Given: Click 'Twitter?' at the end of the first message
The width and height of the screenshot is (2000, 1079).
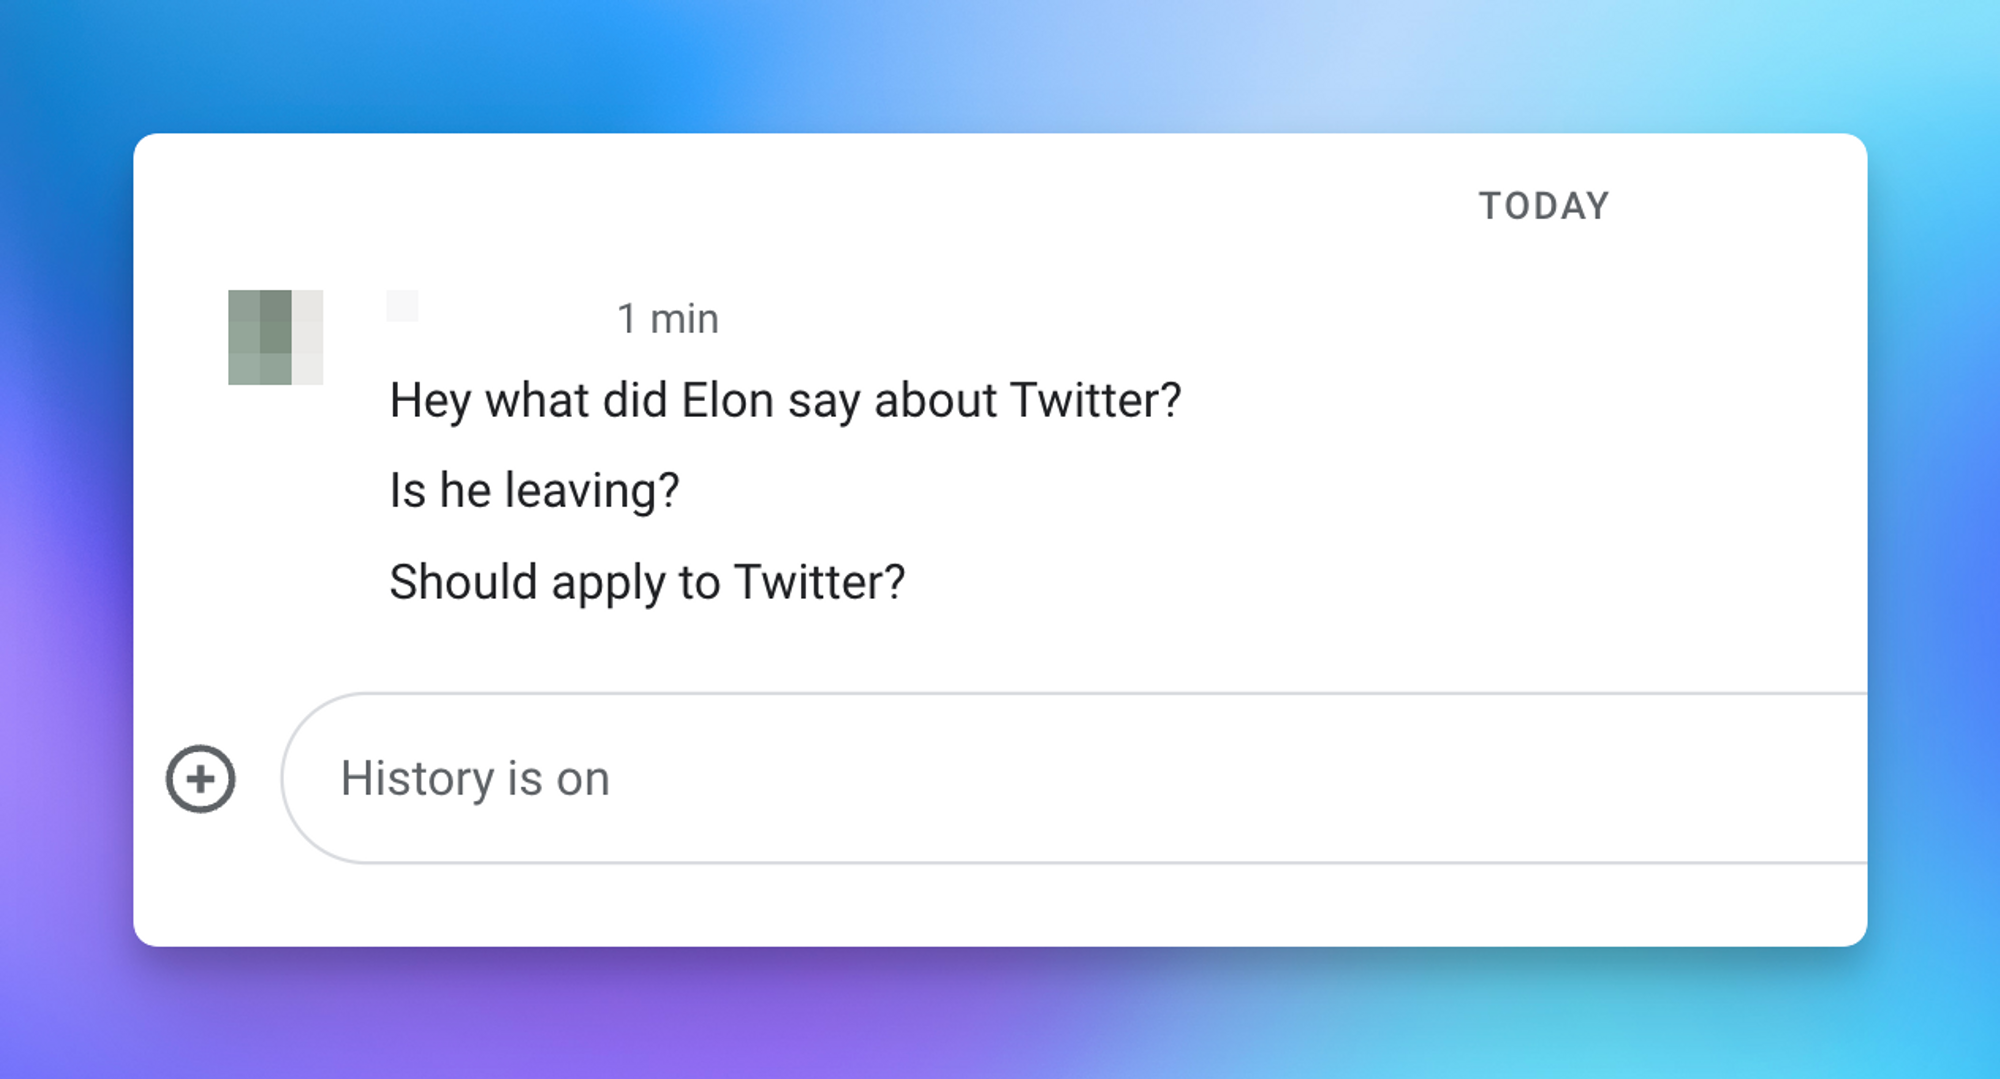Looking at the screenshot, I should 1096,400.
